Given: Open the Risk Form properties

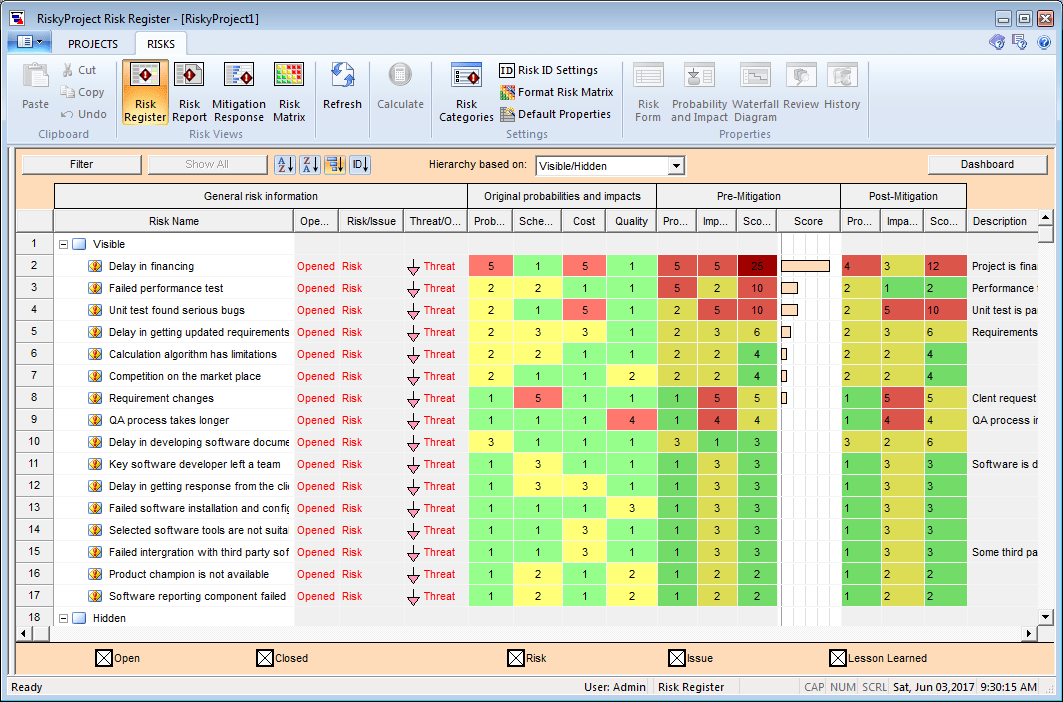Looking at the screenshot, I should pyautogui.click(x=648, y=92).
